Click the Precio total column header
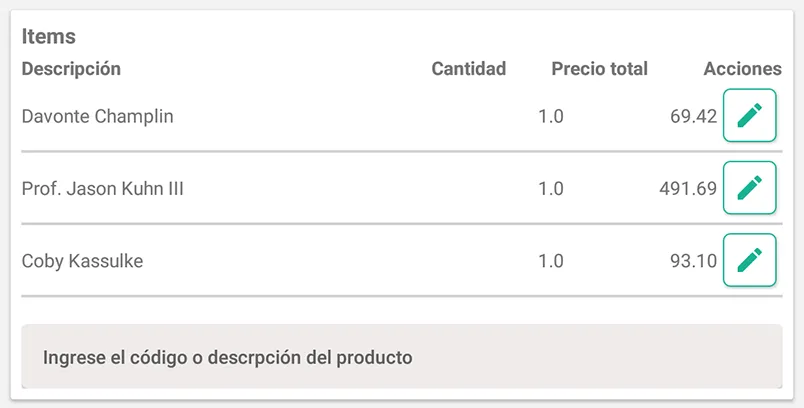Screen dimensions: 804x408 [x=599, y=69]
